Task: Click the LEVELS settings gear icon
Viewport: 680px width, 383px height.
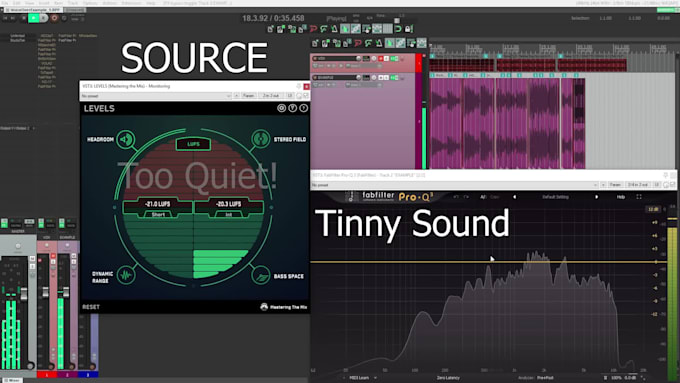Action: (281, 108)
